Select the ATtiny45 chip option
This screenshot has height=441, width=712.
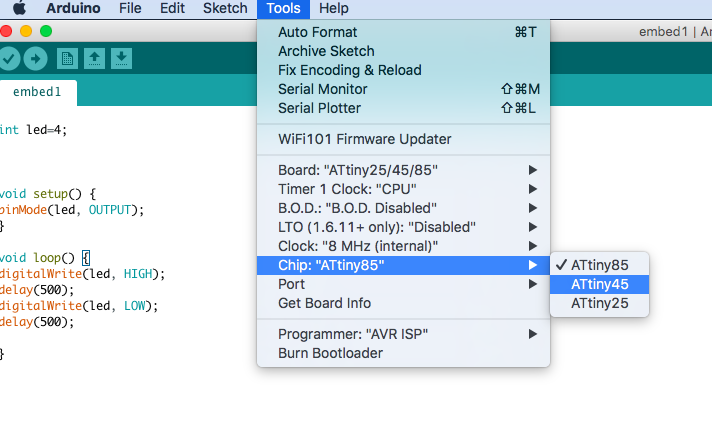pyautogui.click(x=599, y=284)
